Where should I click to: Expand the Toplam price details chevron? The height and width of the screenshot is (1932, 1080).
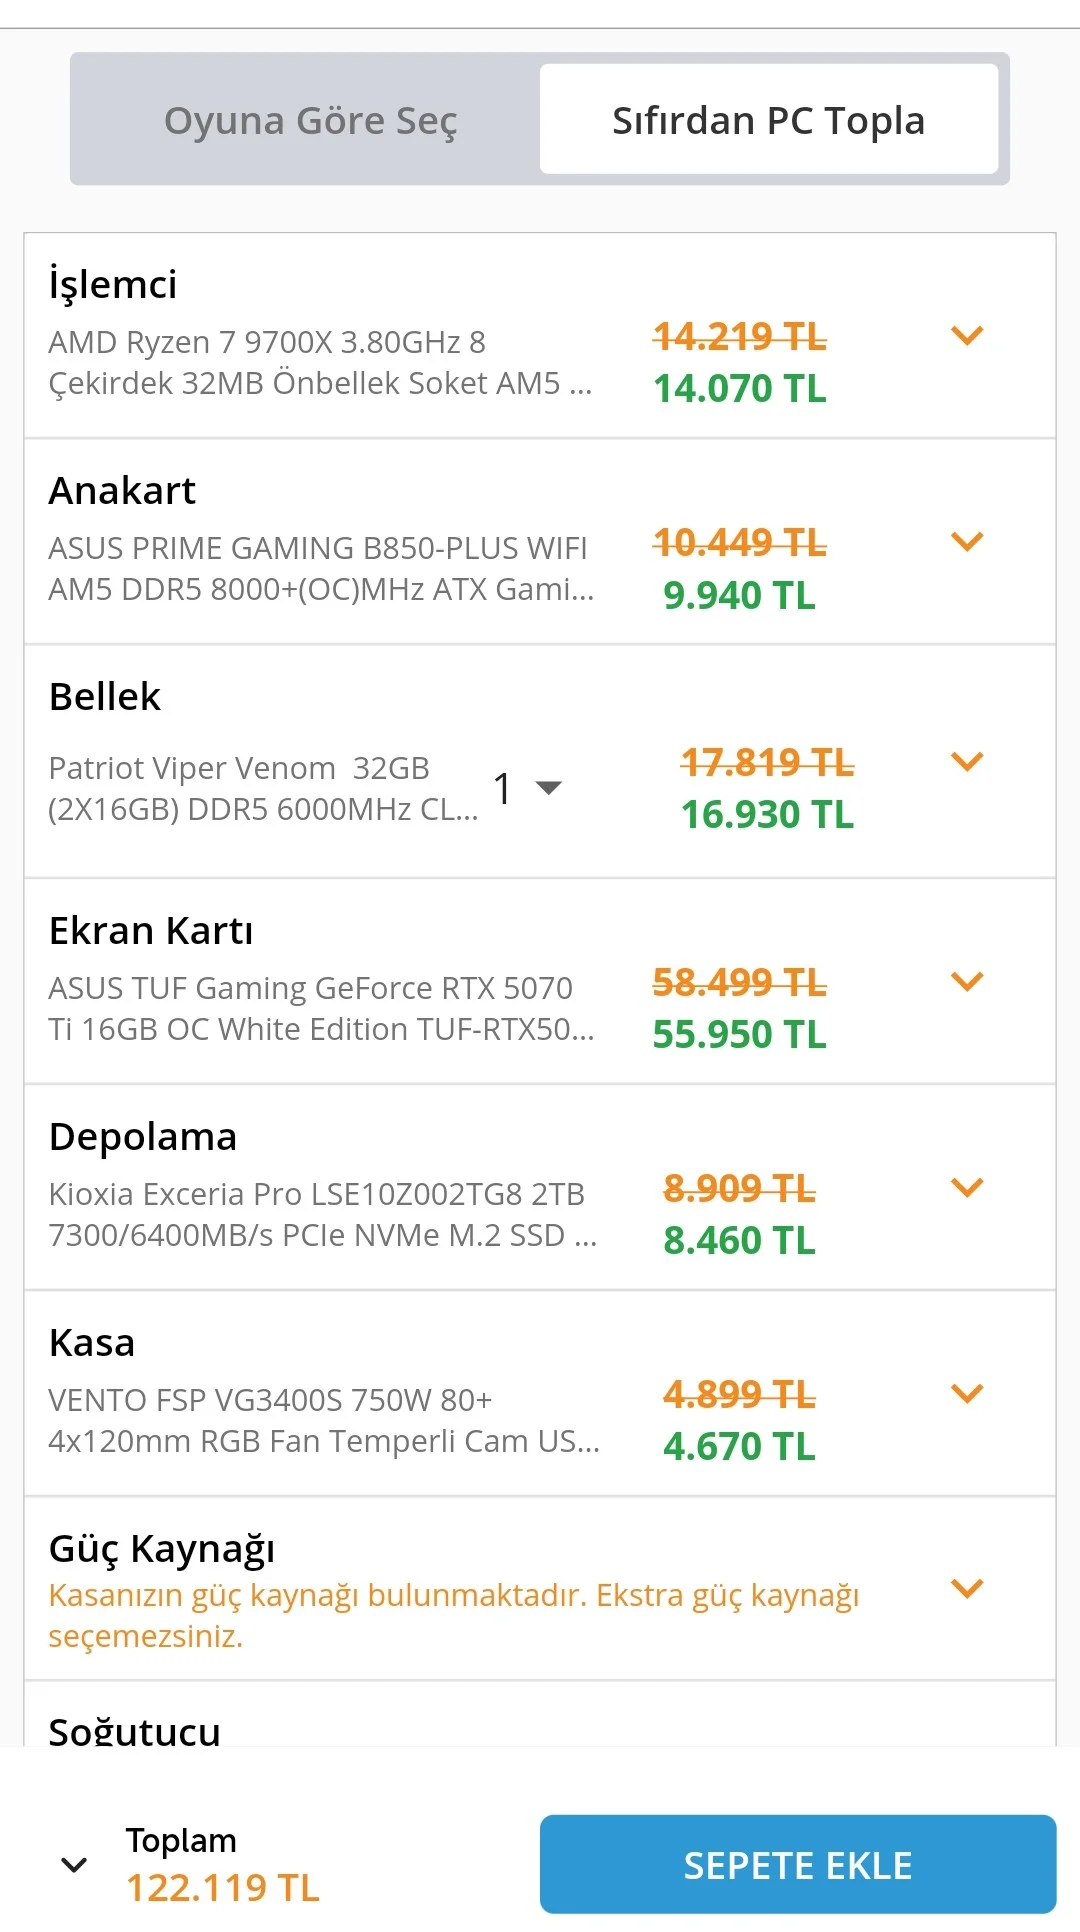click(x=74, y=1865)
